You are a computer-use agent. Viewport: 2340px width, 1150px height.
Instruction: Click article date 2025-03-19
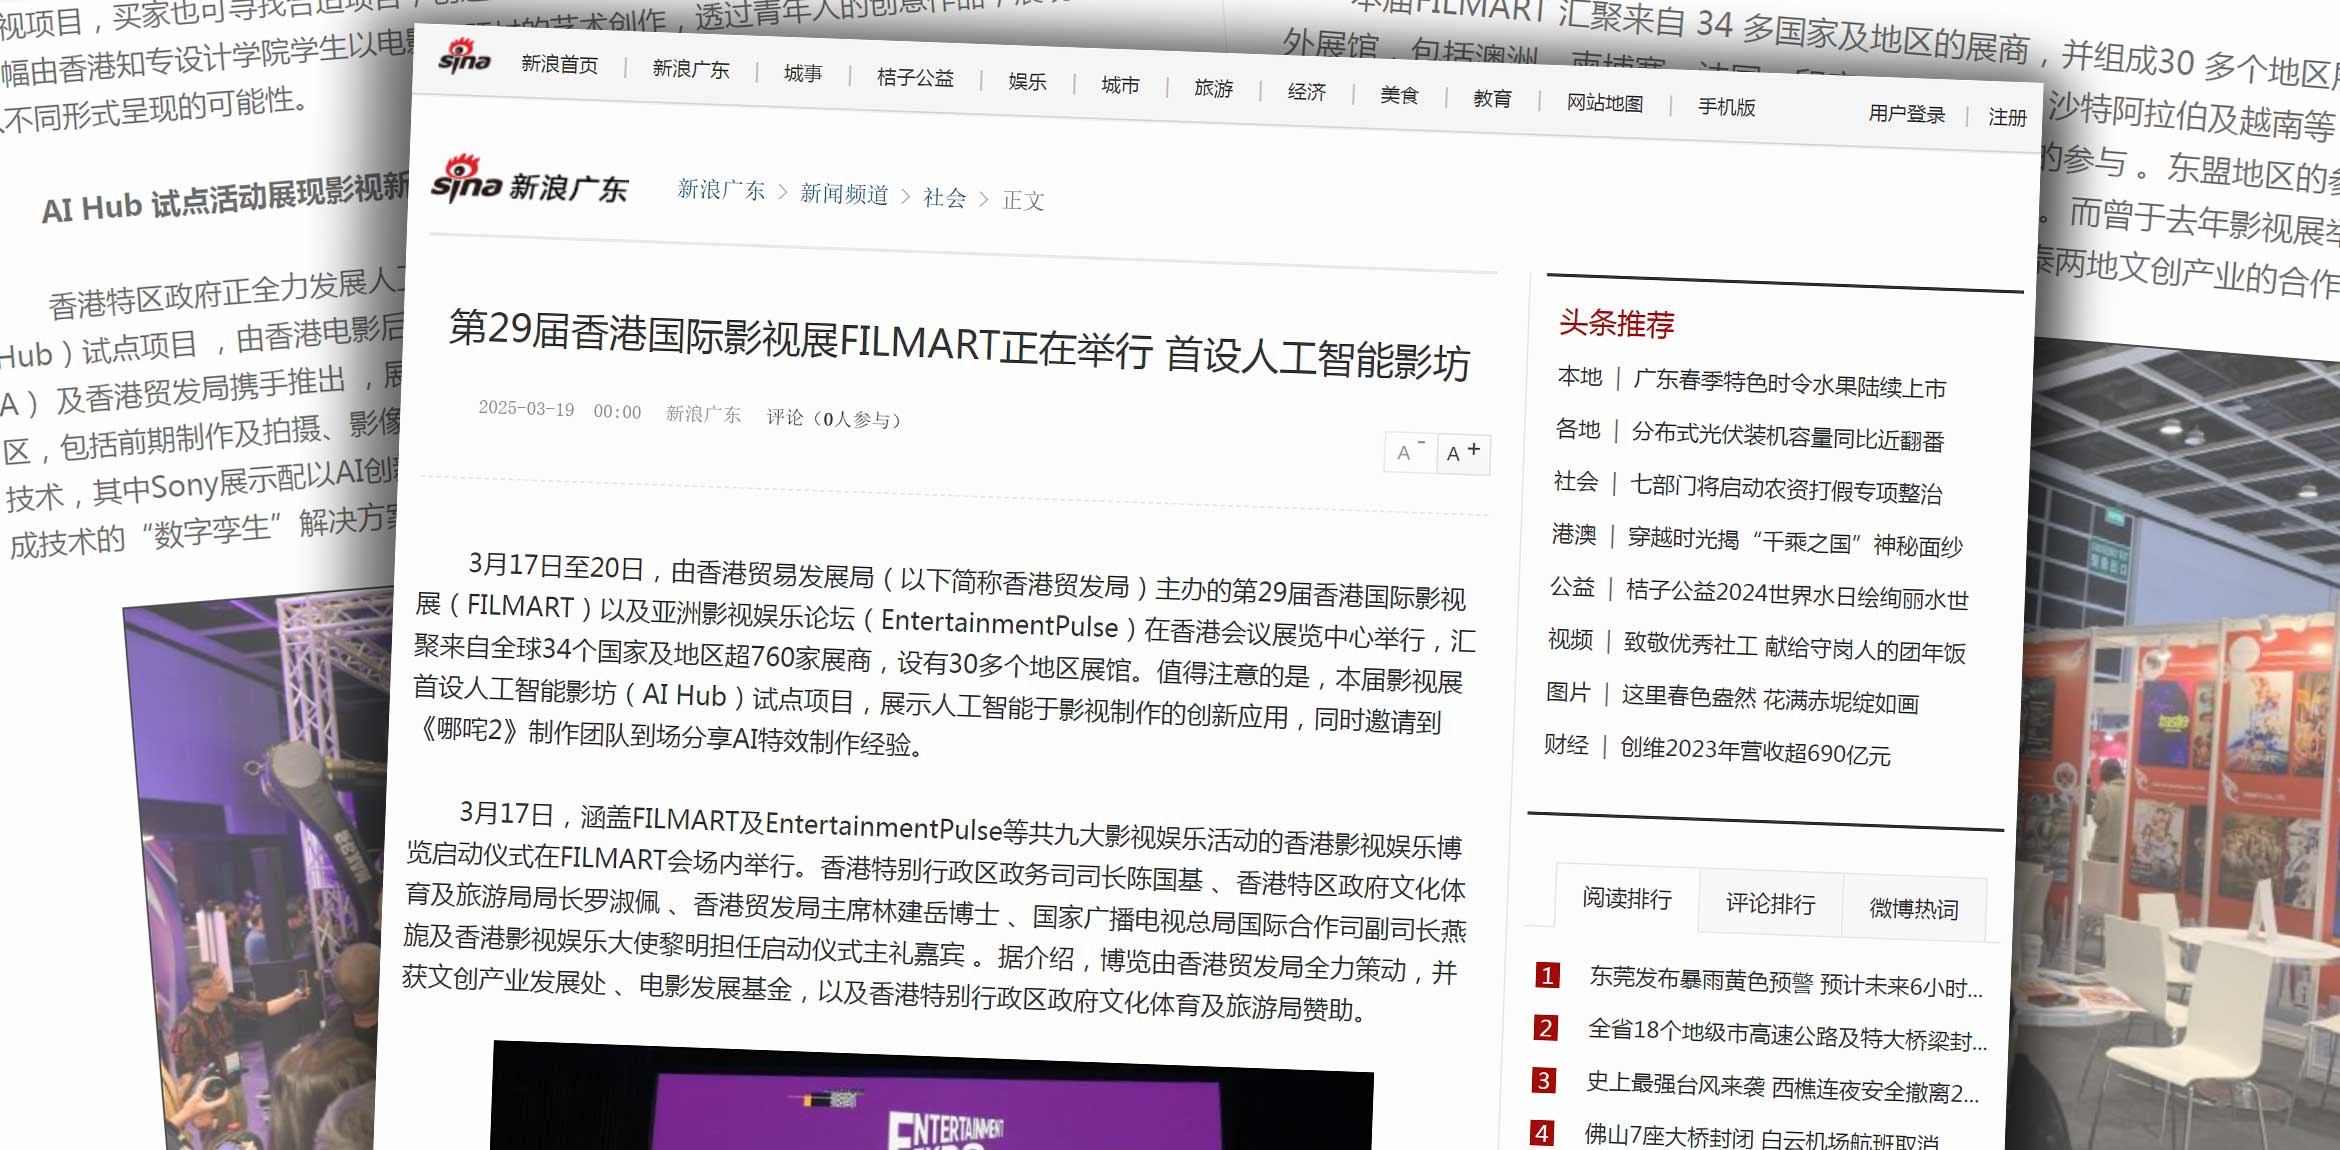tap(526, 408)
